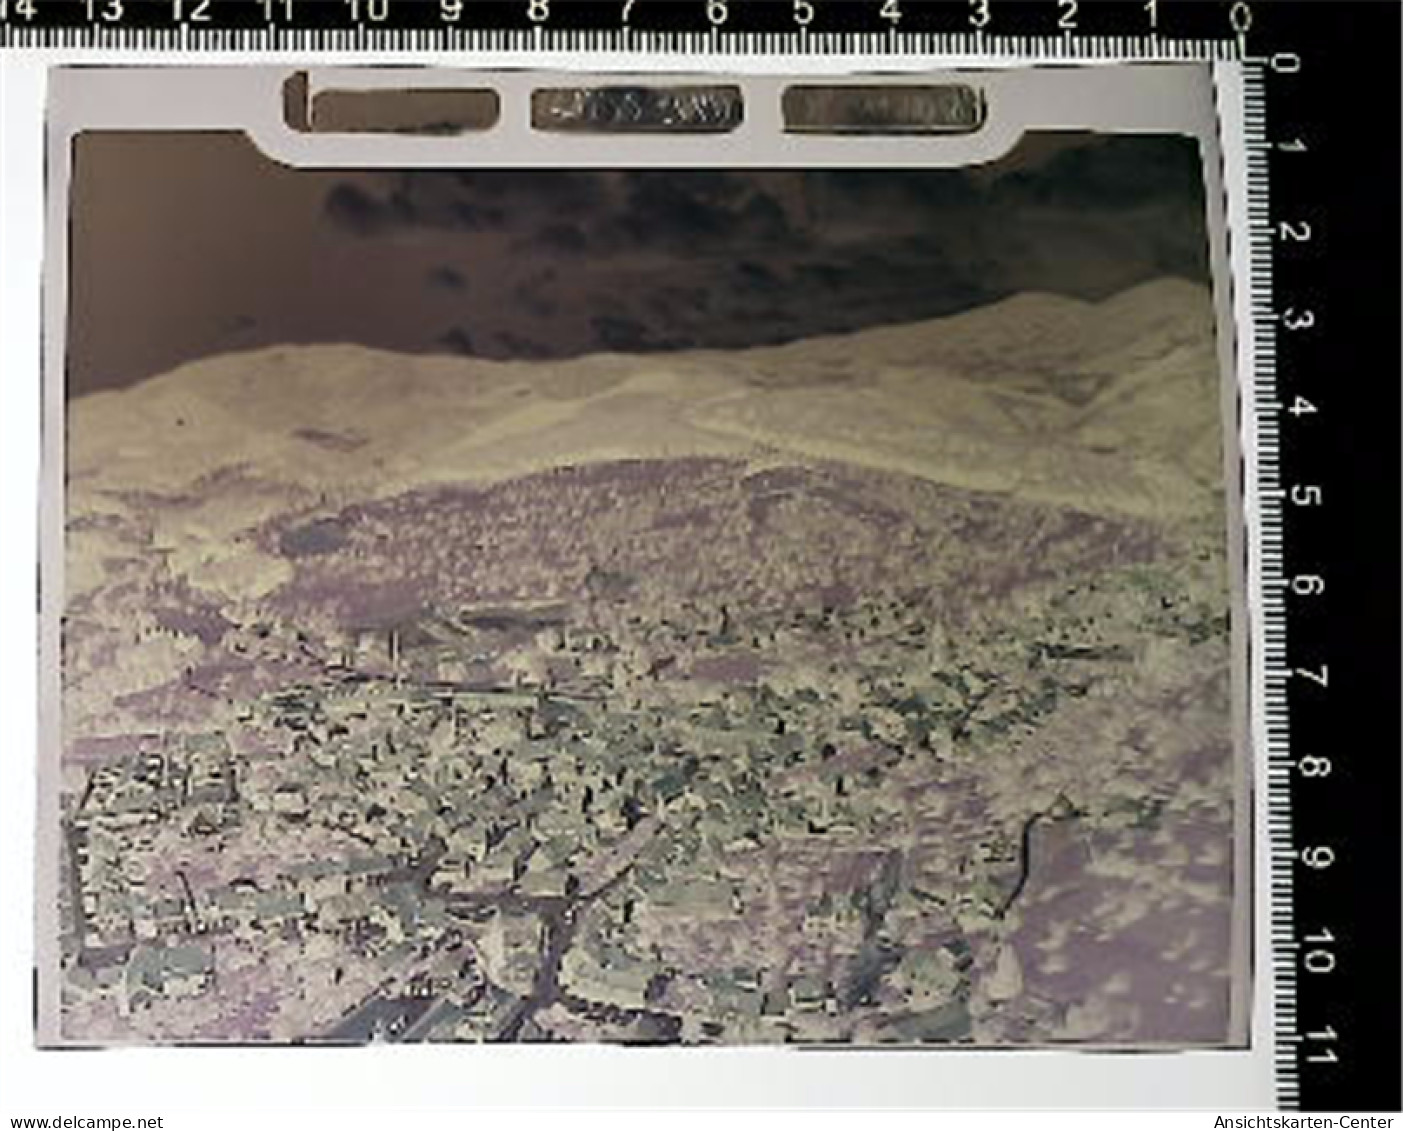Click the middle cut-out window in negative frame
This screenshot has width=1403, height=1131.
coord(636,108)
